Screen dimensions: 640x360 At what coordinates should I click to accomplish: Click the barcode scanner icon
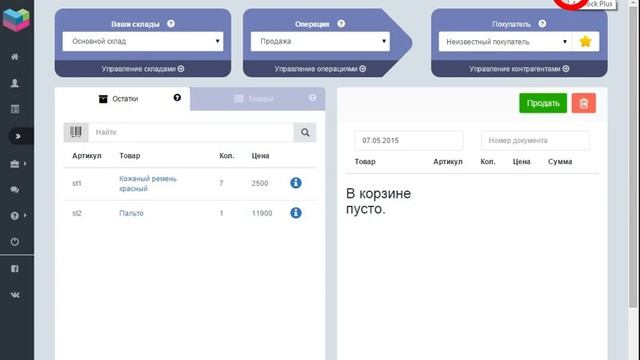point(76,132)
